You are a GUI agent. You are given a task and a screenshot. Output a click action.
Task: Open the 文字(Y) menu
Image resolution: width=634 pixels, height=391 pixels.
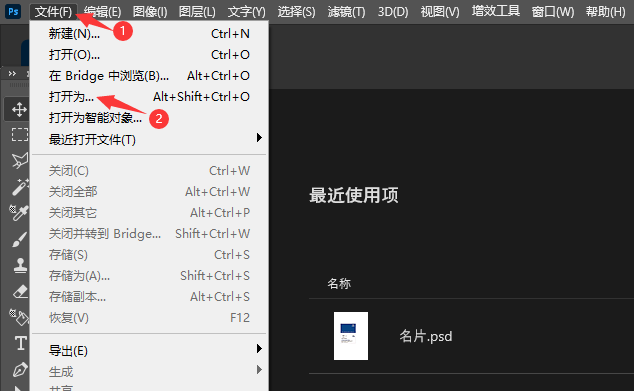tap(247, 12)
